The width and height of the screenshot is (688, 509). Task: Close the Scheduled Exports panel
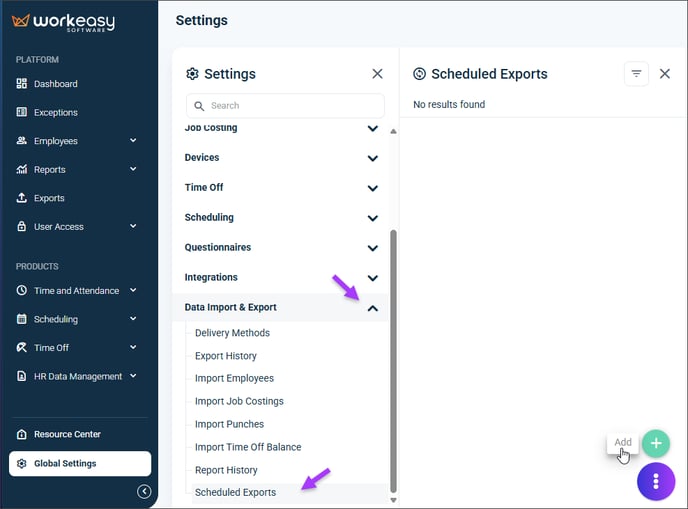click(665, 74)
